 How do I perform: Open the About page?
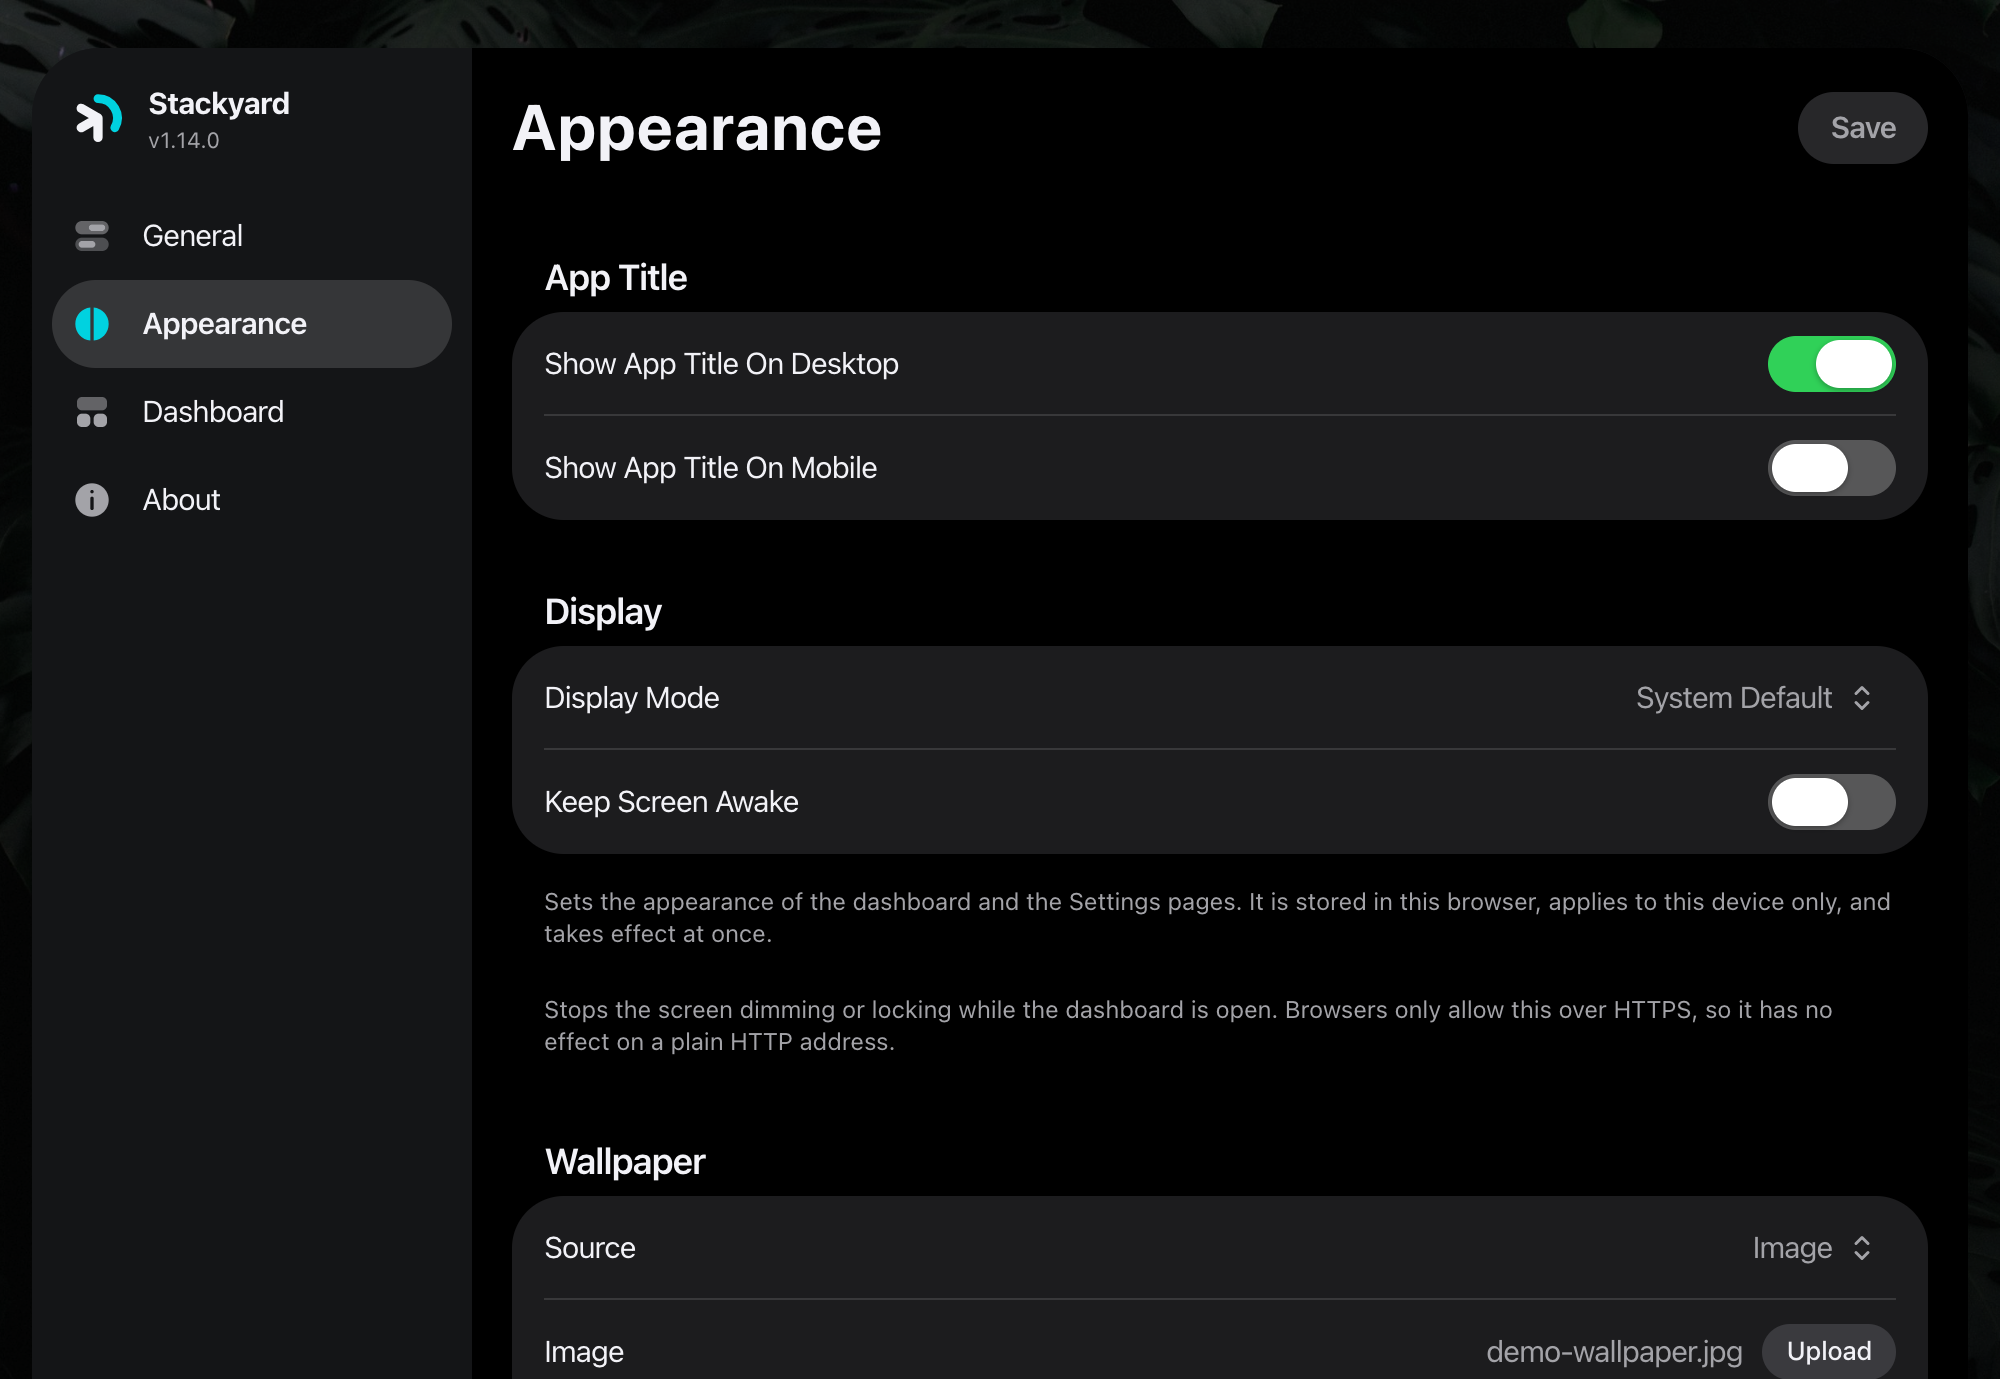click(x=252, y=500)
